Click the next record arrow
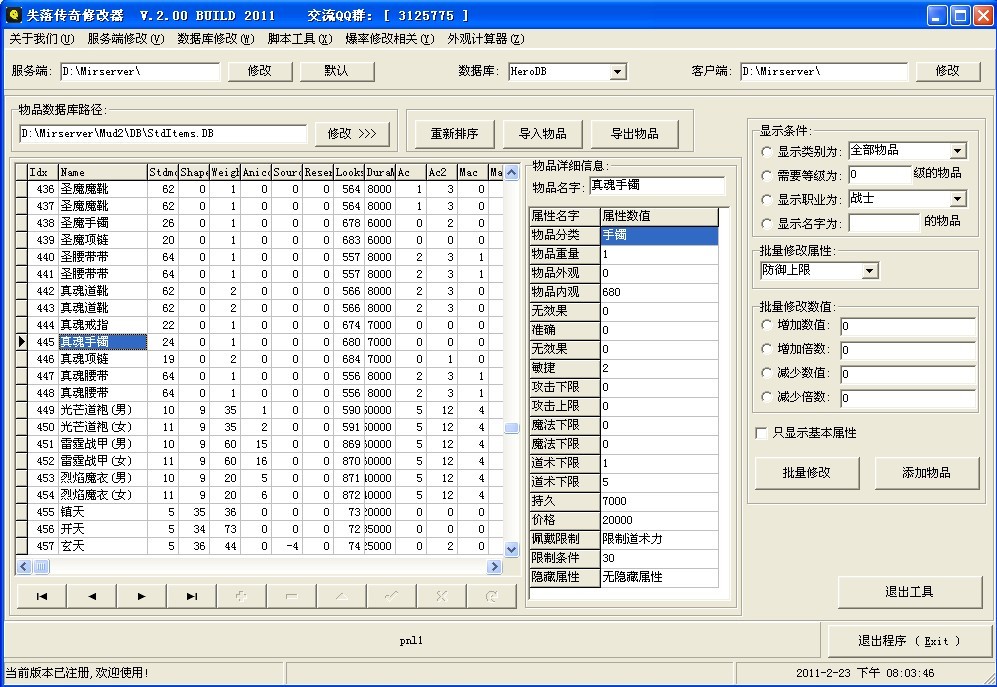This screenshot has width=997, height=687. [142, 596]
